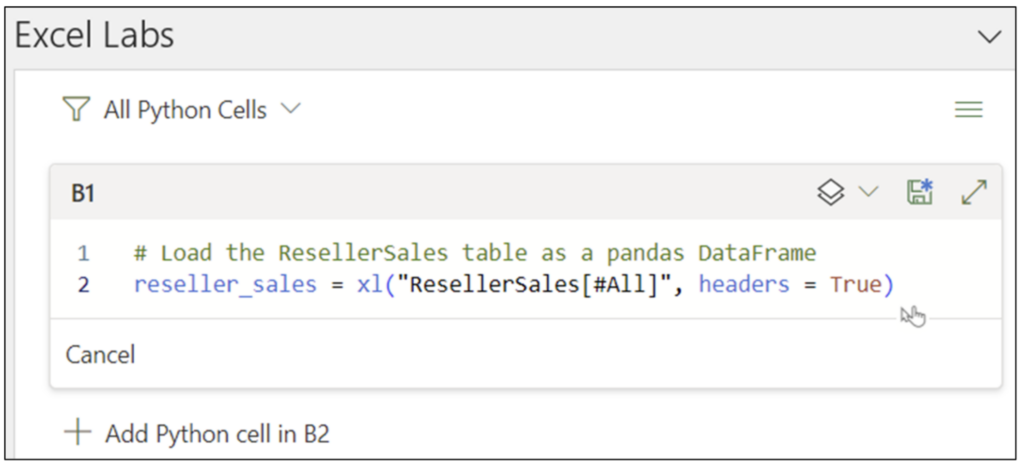Click Add Python cell in B2 text
This screenshot has height=466, width=1024.
(217, 433)
